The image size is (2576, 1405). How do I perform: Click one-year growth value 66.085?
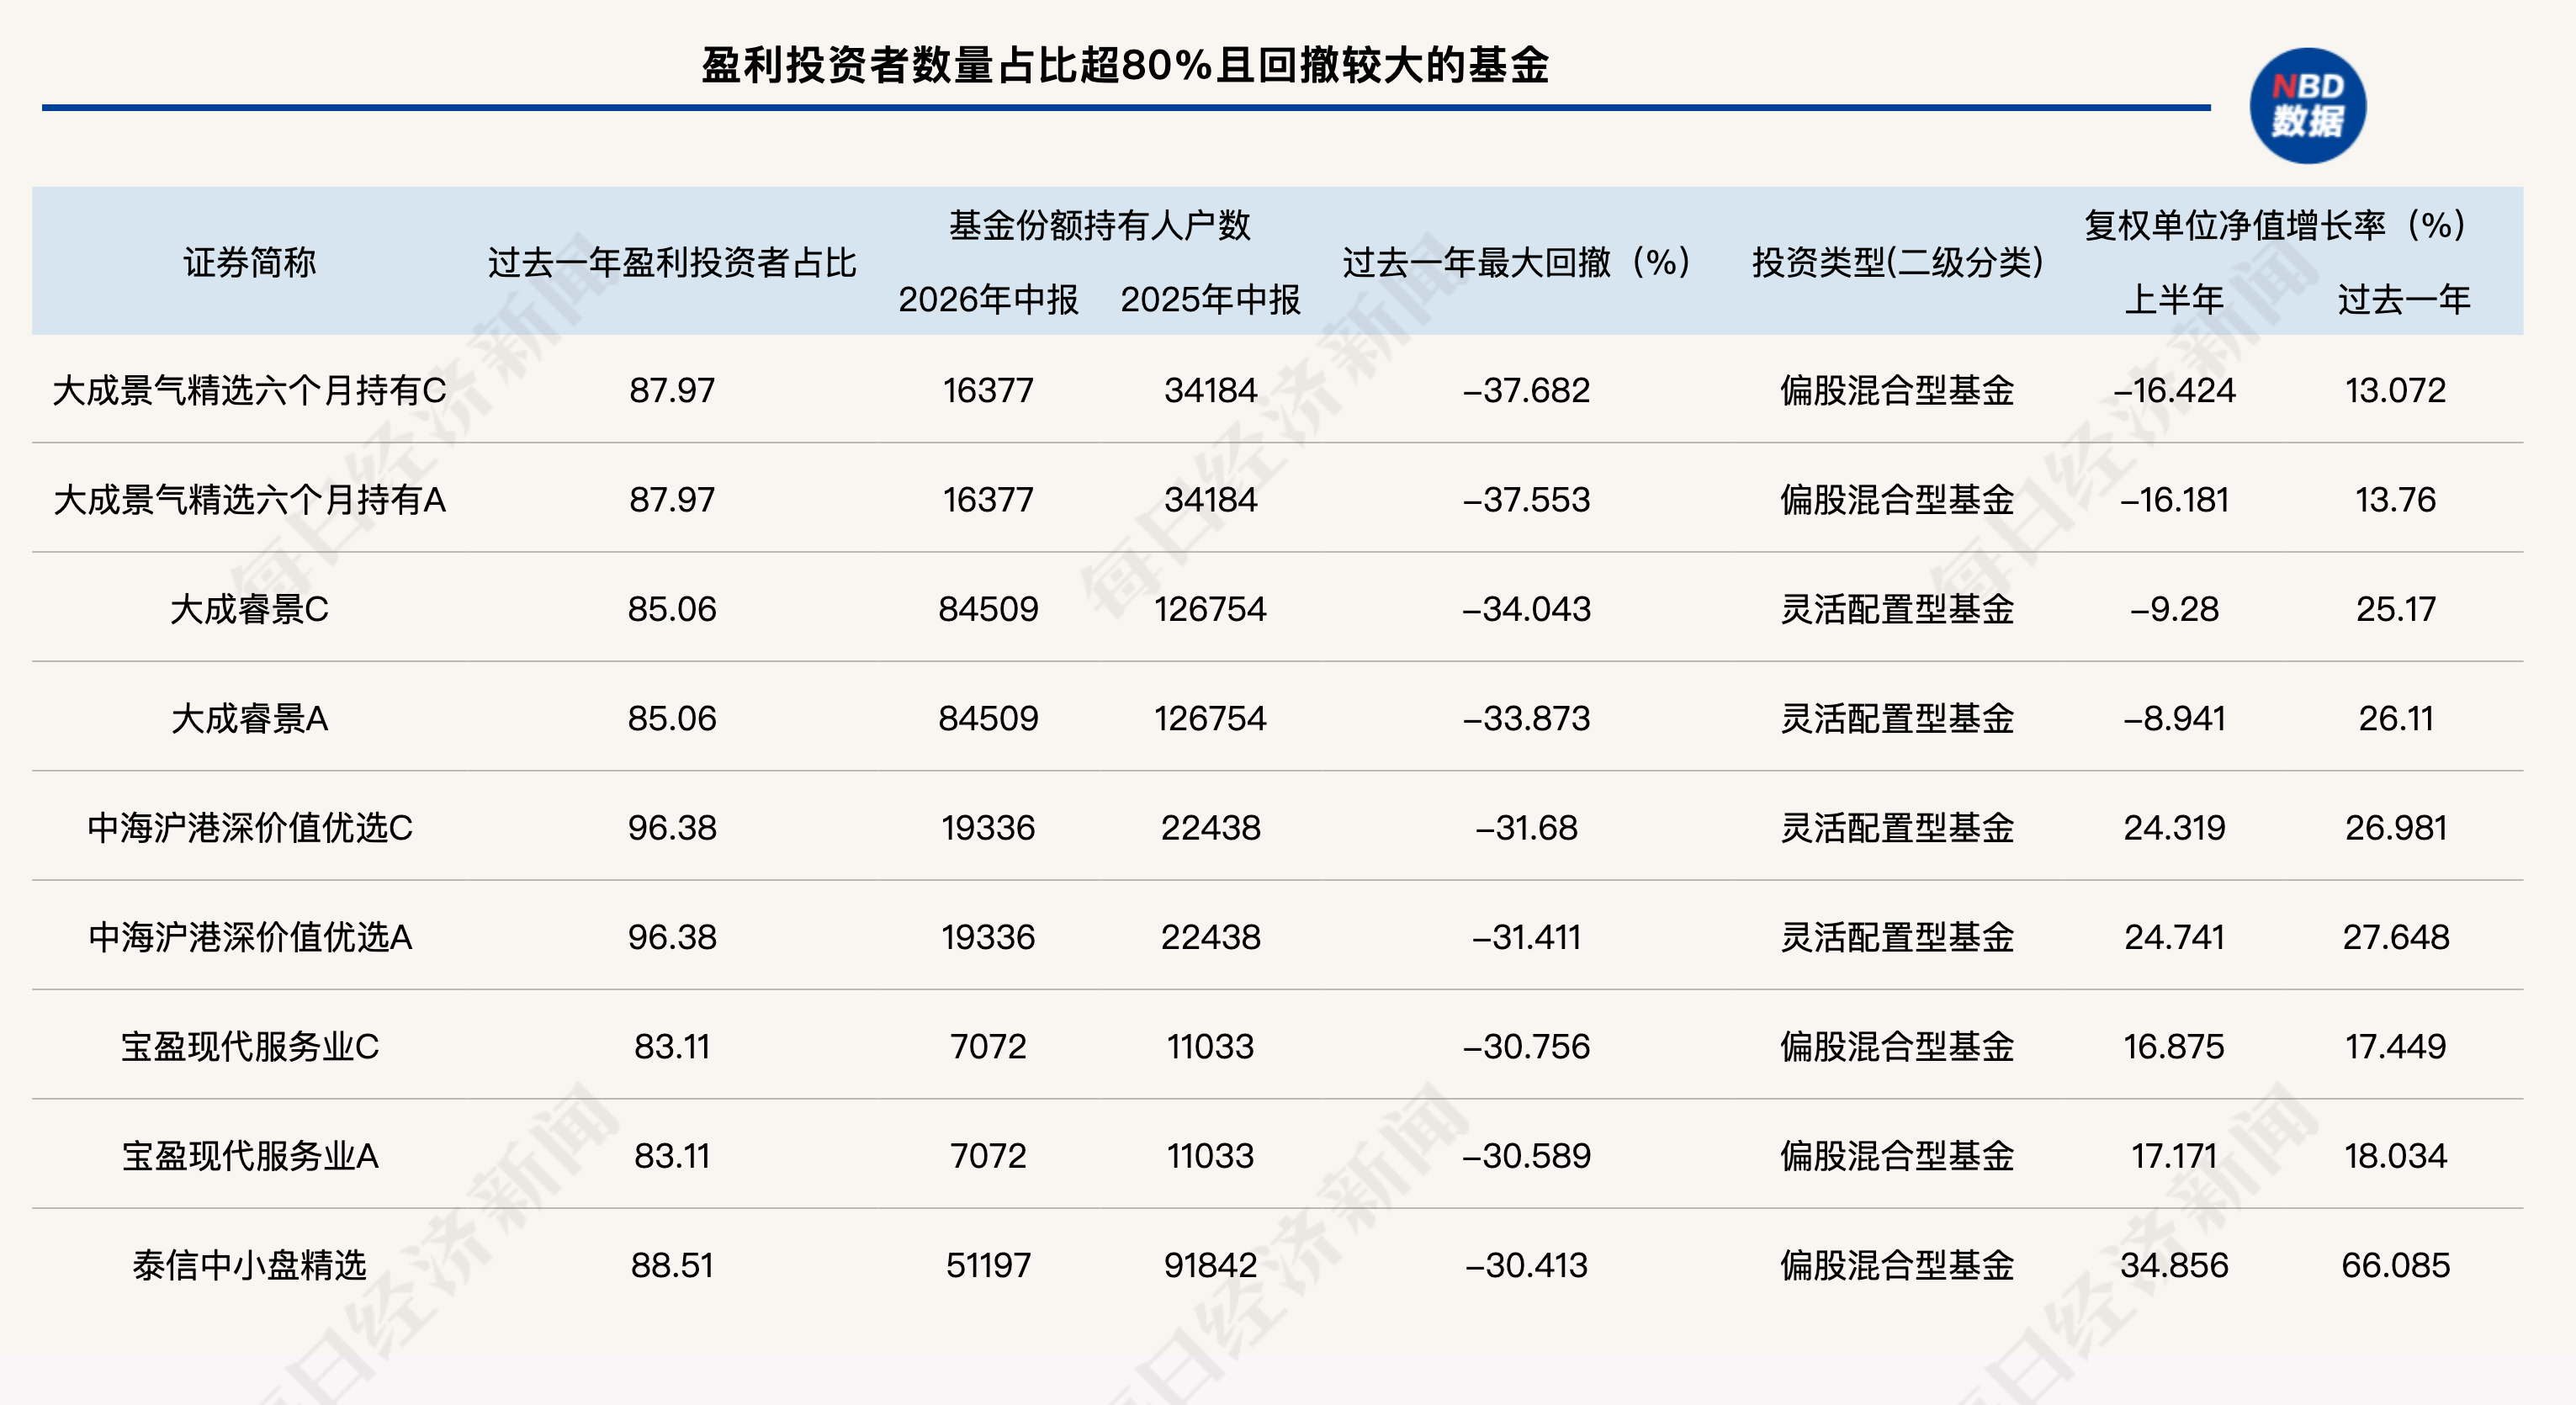pos(2396,1266)
